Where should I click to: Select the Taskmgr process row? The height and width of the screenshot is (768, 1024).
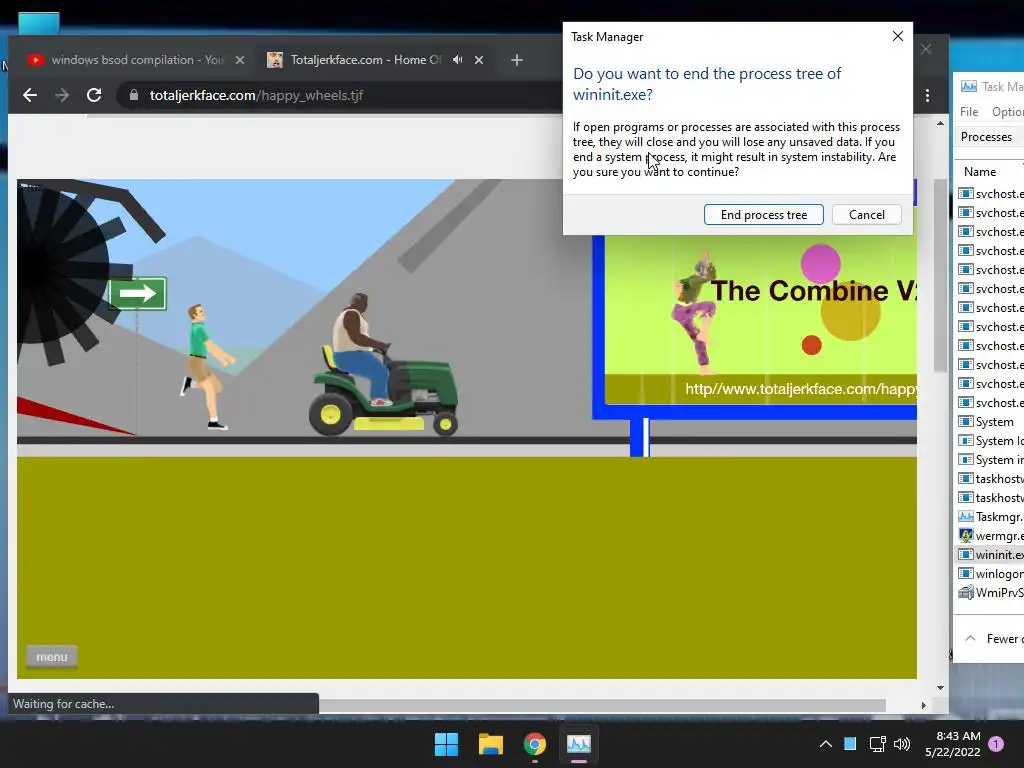pyautogui.click(x=990, y=517)
